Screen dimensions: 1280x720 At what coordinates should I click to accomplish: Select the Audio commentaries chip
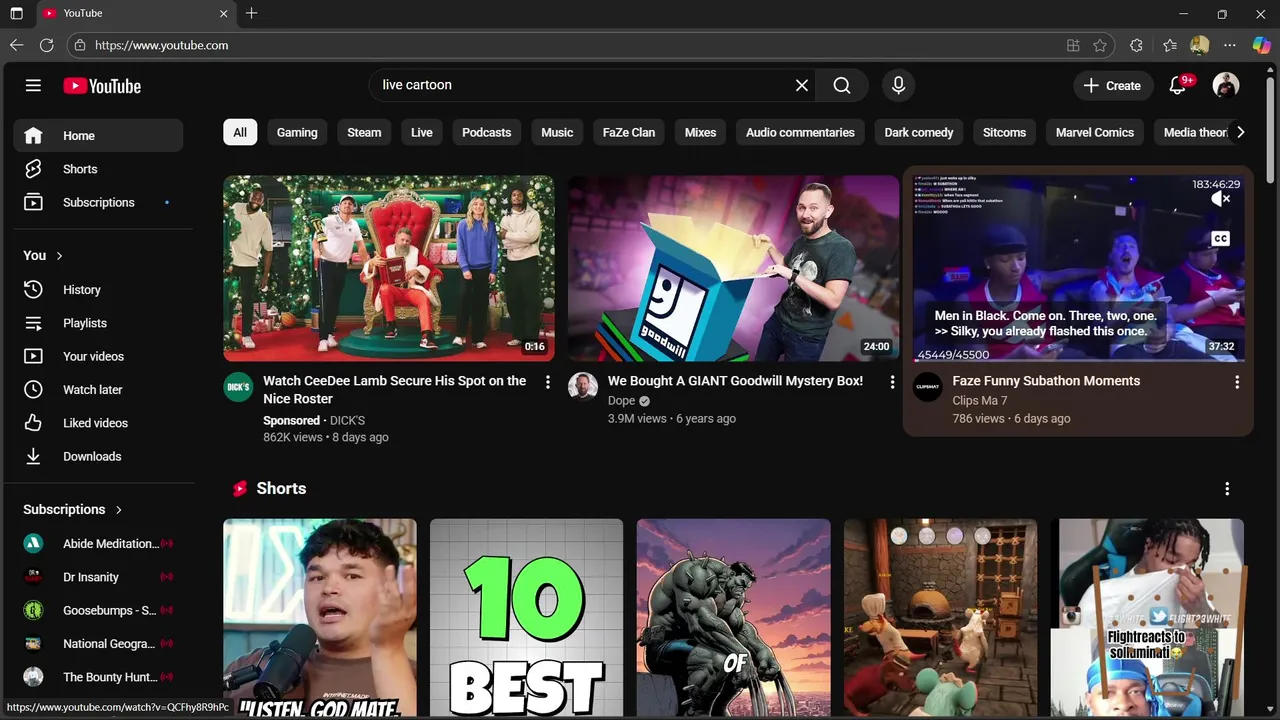800,132
